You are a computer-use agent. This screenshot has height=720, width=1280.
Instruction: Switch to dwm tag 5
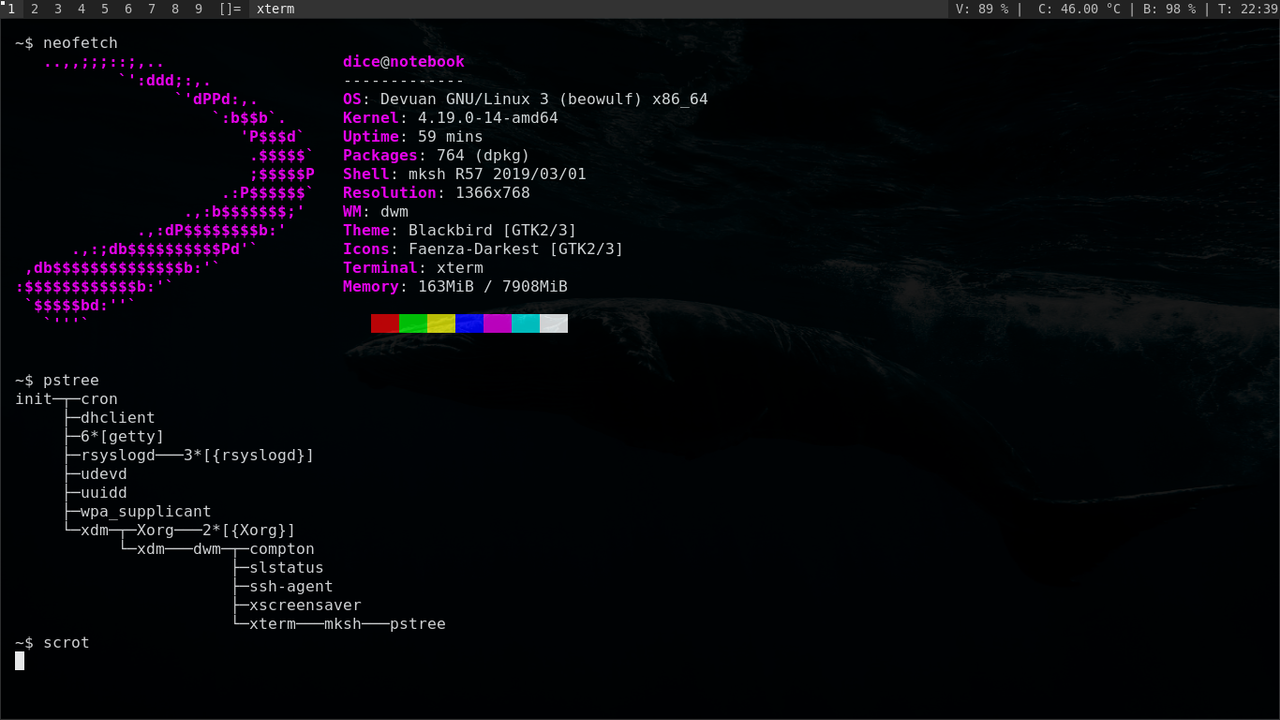pyautogui.click(x=104, y=9)
